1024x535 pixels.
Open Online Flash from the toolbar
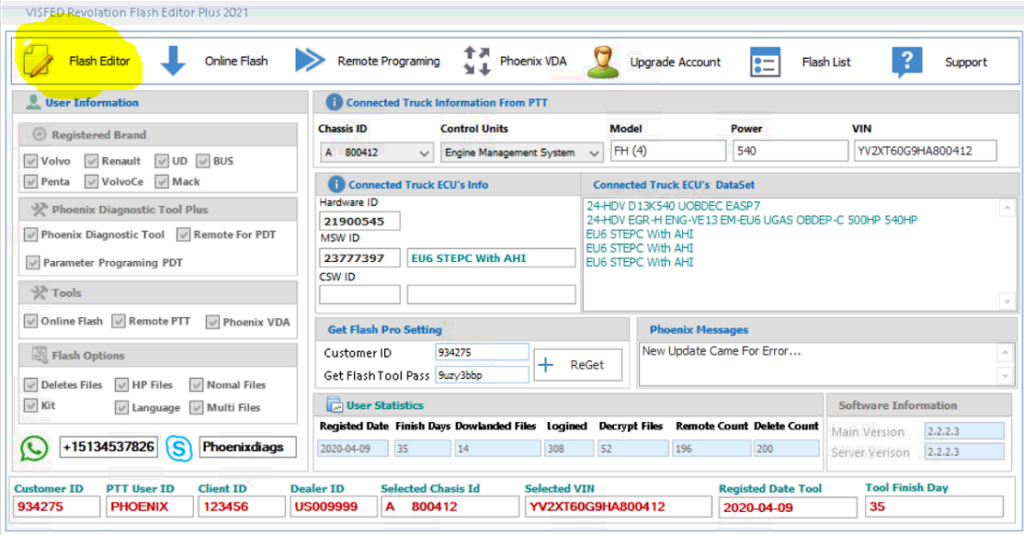pos(236,61)
